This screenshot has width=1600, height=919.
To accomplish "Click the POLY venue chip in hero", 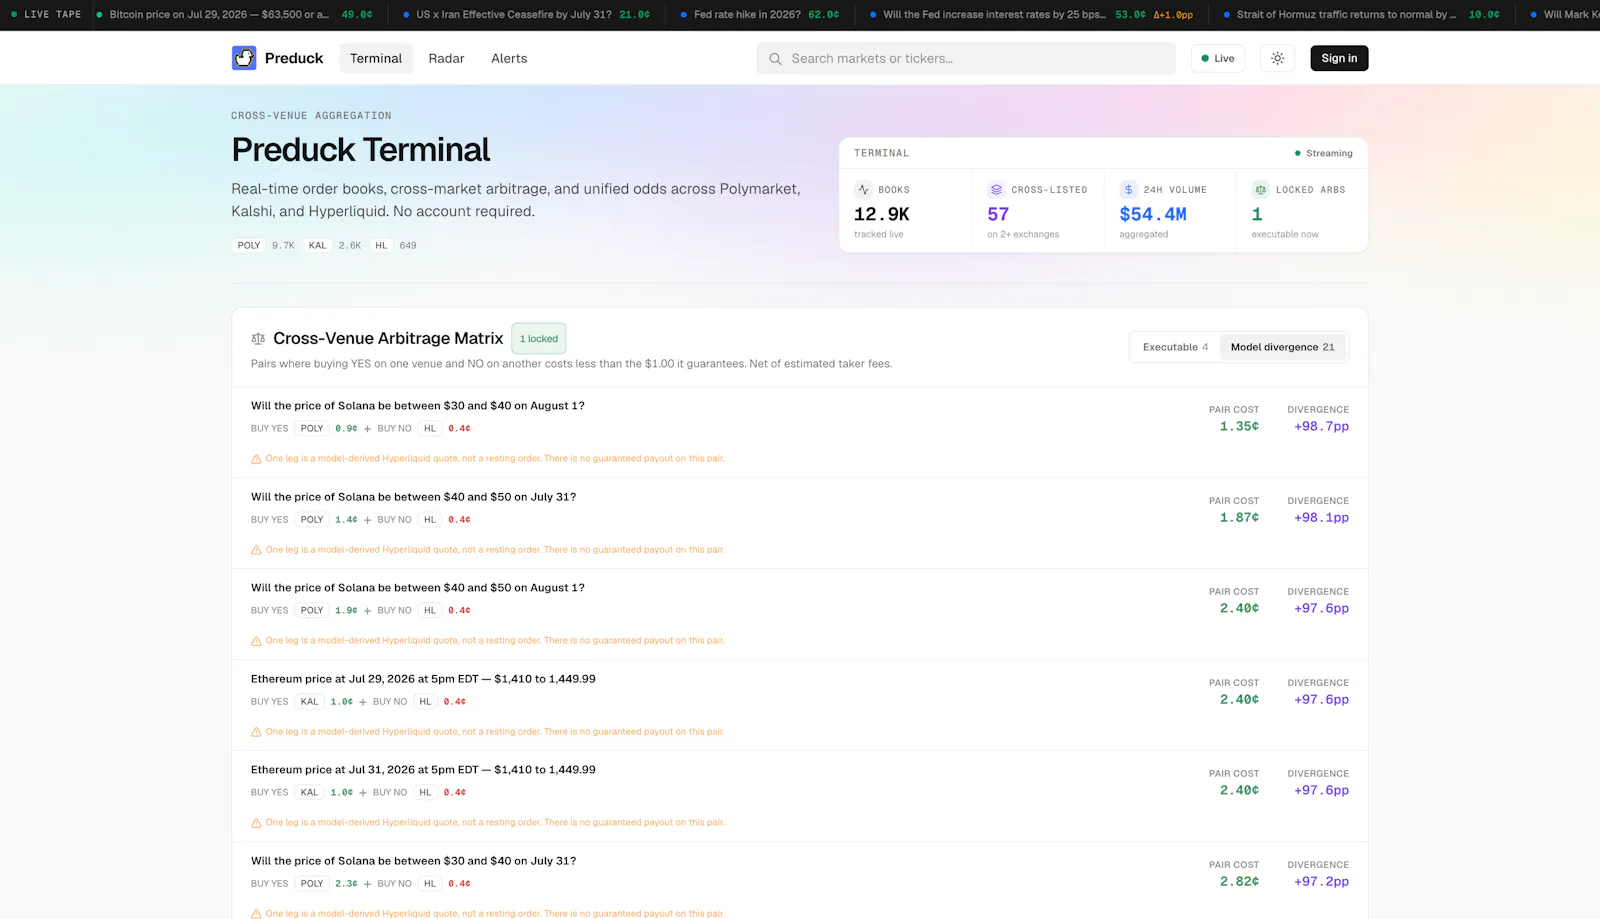I will pos(249,245).
